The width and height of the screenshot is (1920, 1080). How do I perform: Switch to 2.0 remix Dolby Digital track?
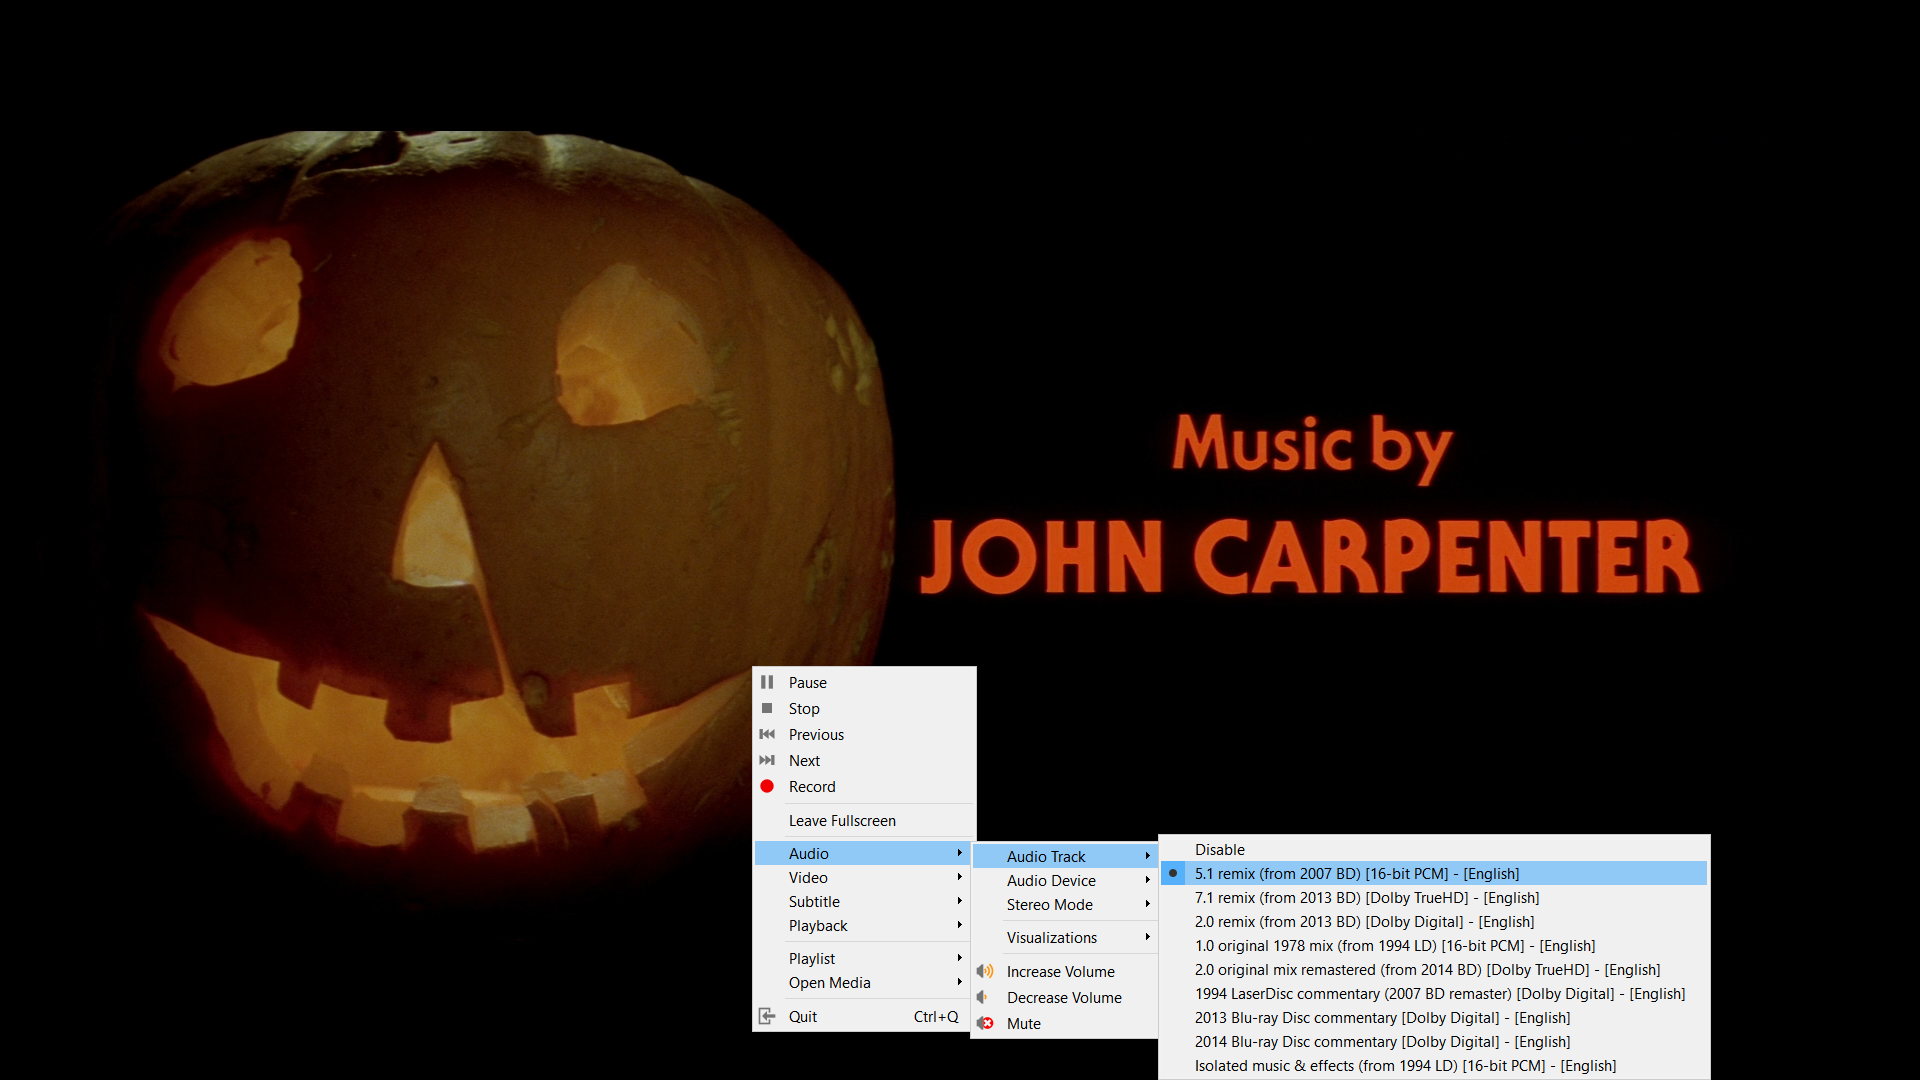coord(1434,921)
